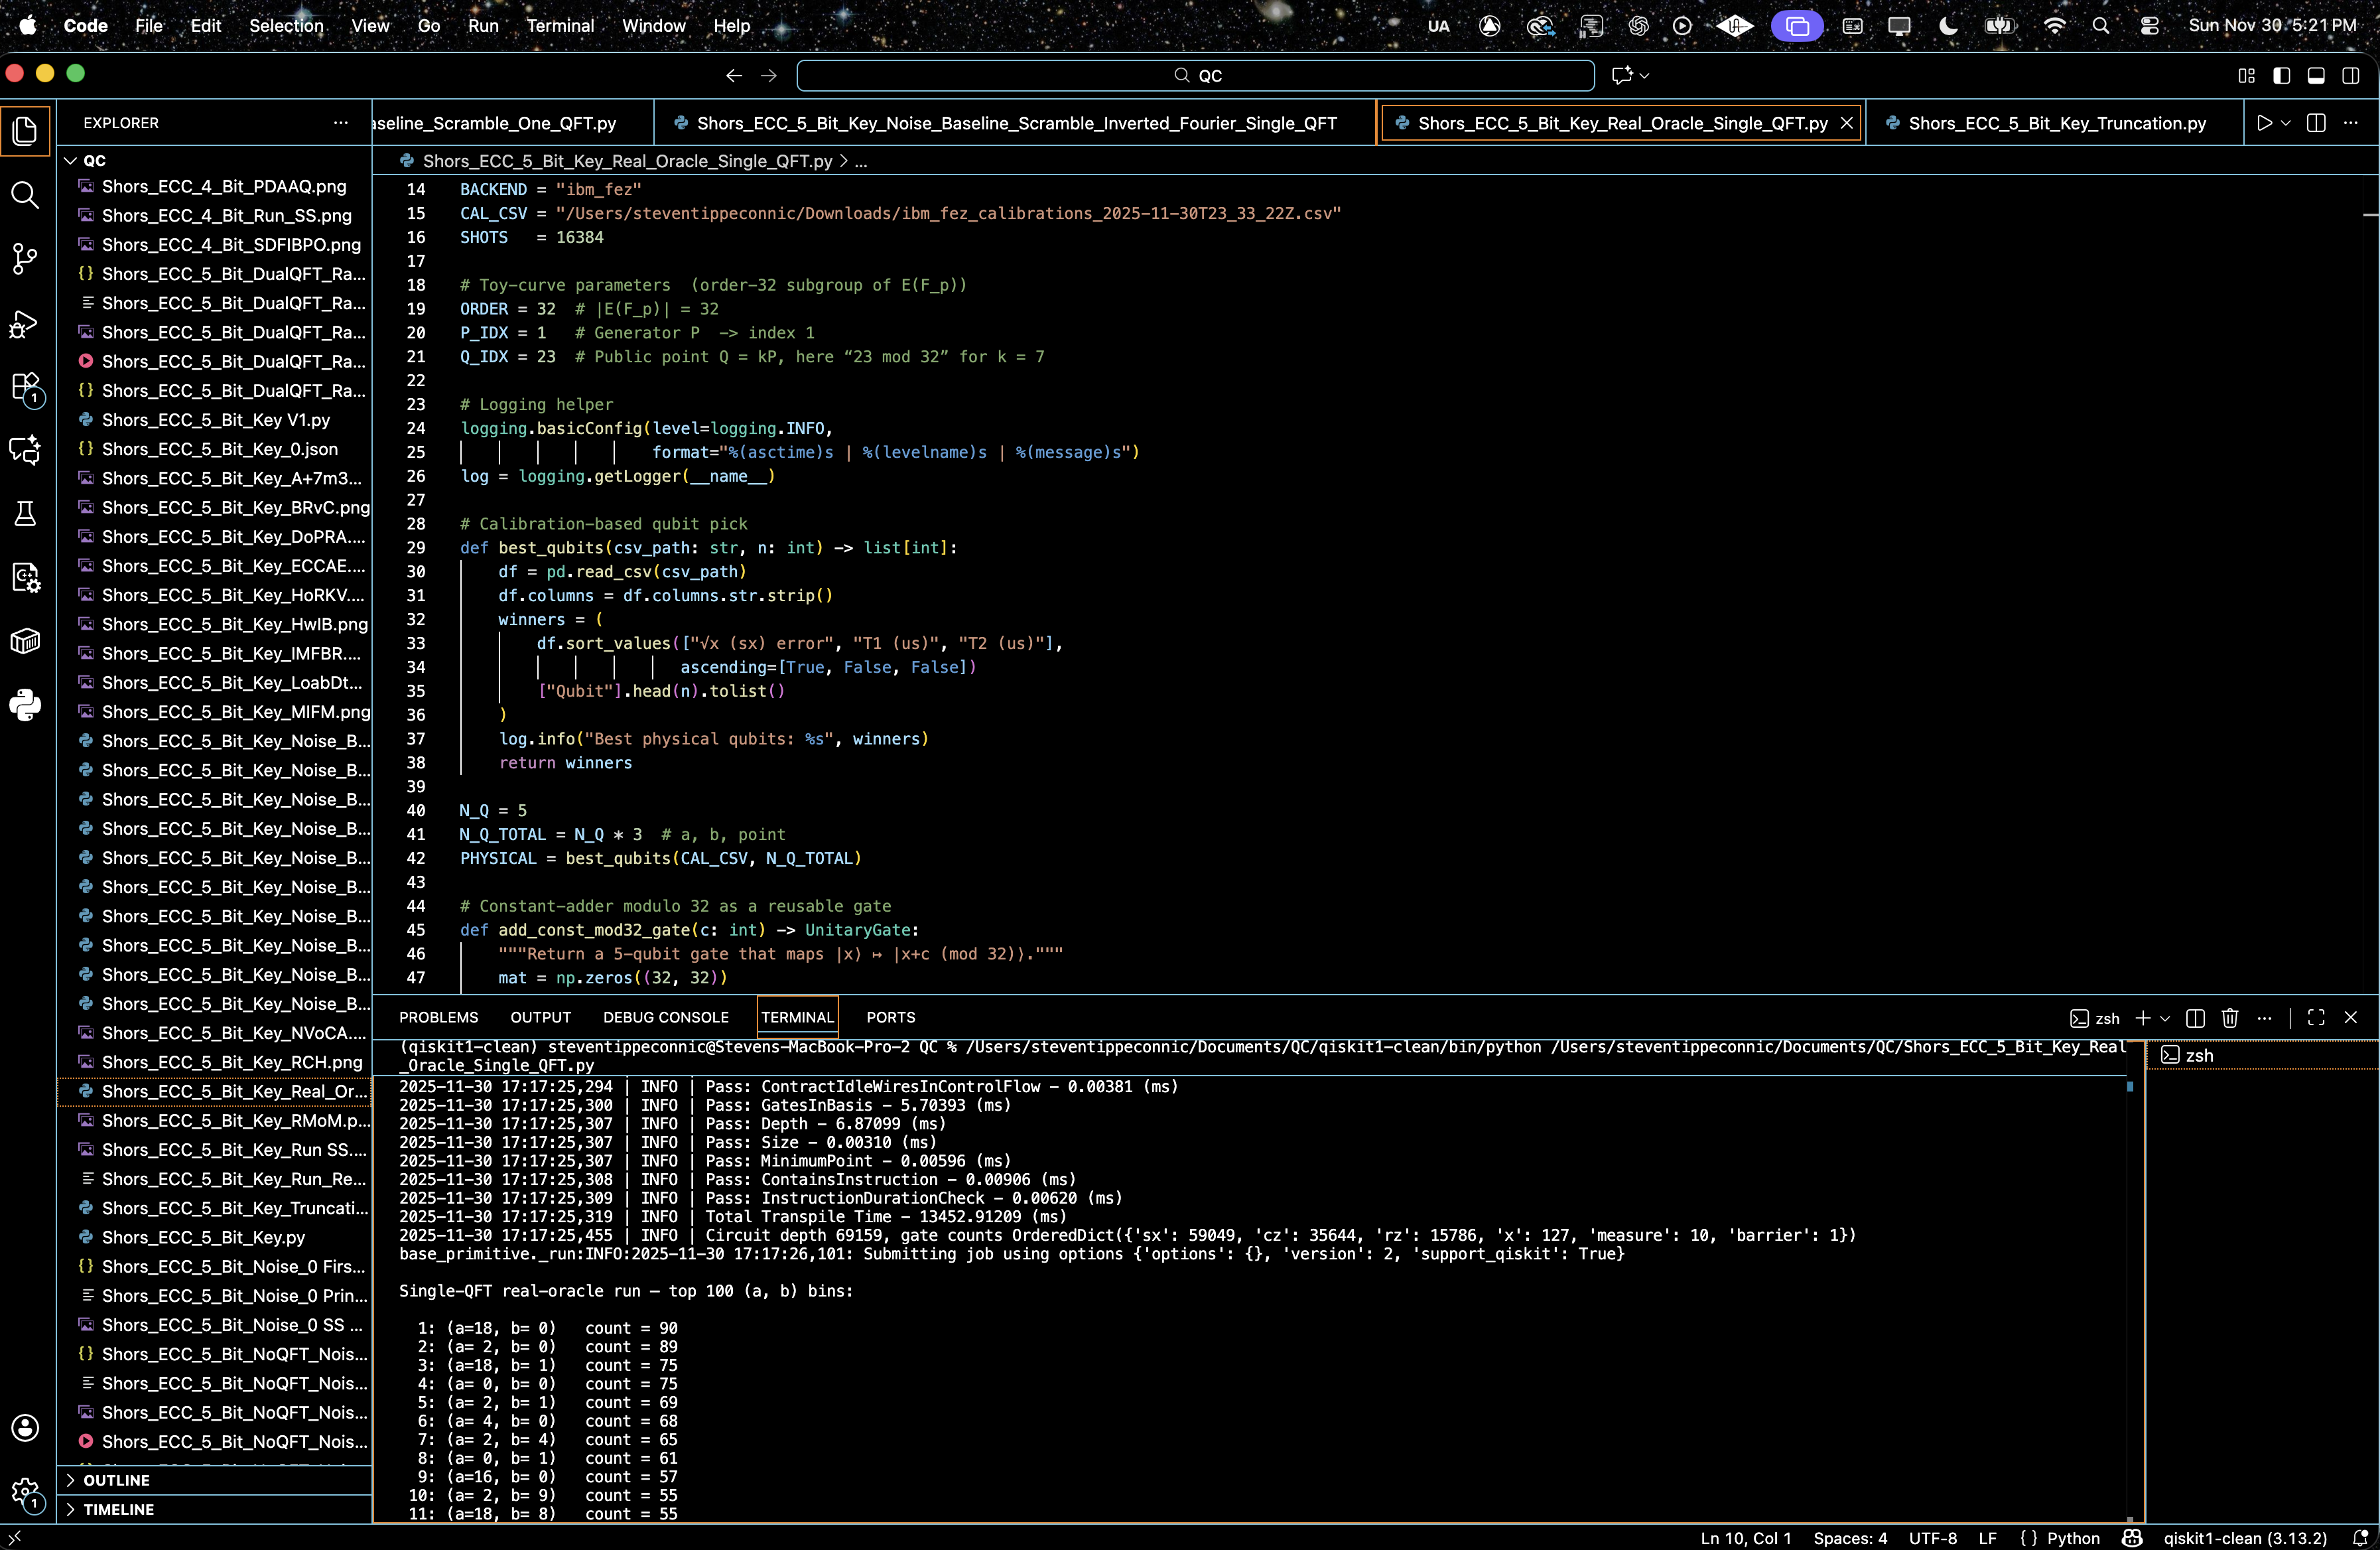Open new terminal launch profile dropdown
The width and height of the screenshot is (2380, 1550).
point(2165,1018)
